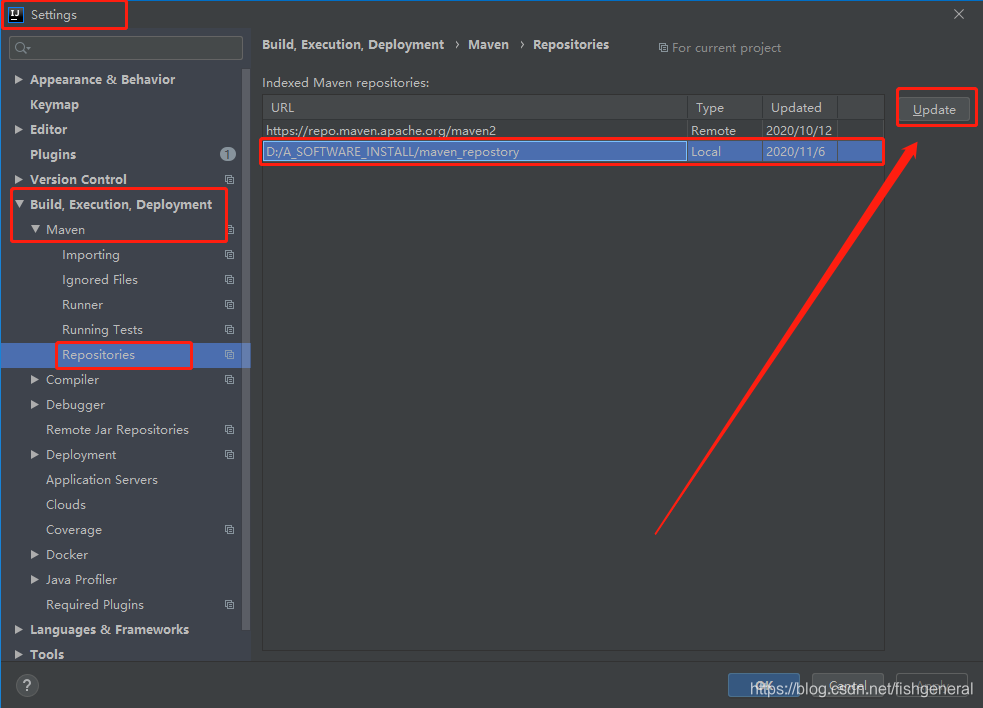983x708 pixels.
Task: Click the For current project icon
Action: coord(663,48)
